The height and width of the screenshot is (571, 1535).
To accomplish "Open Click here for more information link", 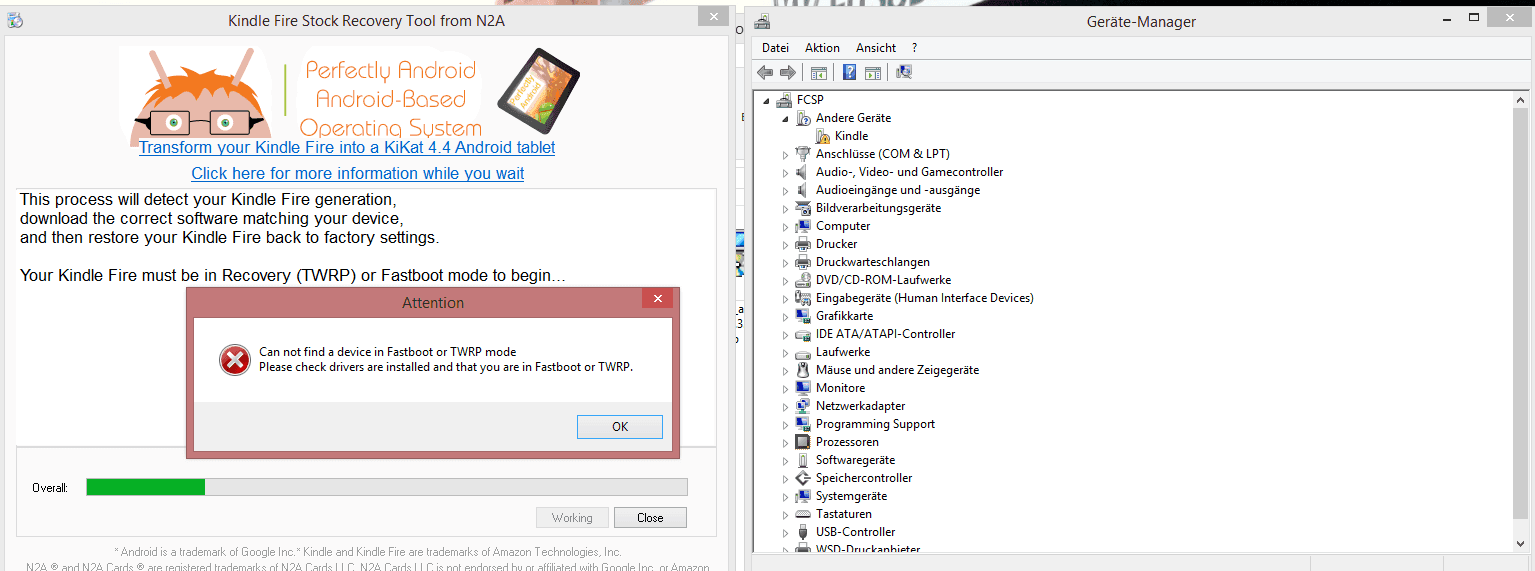I will pyautogui.click(x=358, y=173).
